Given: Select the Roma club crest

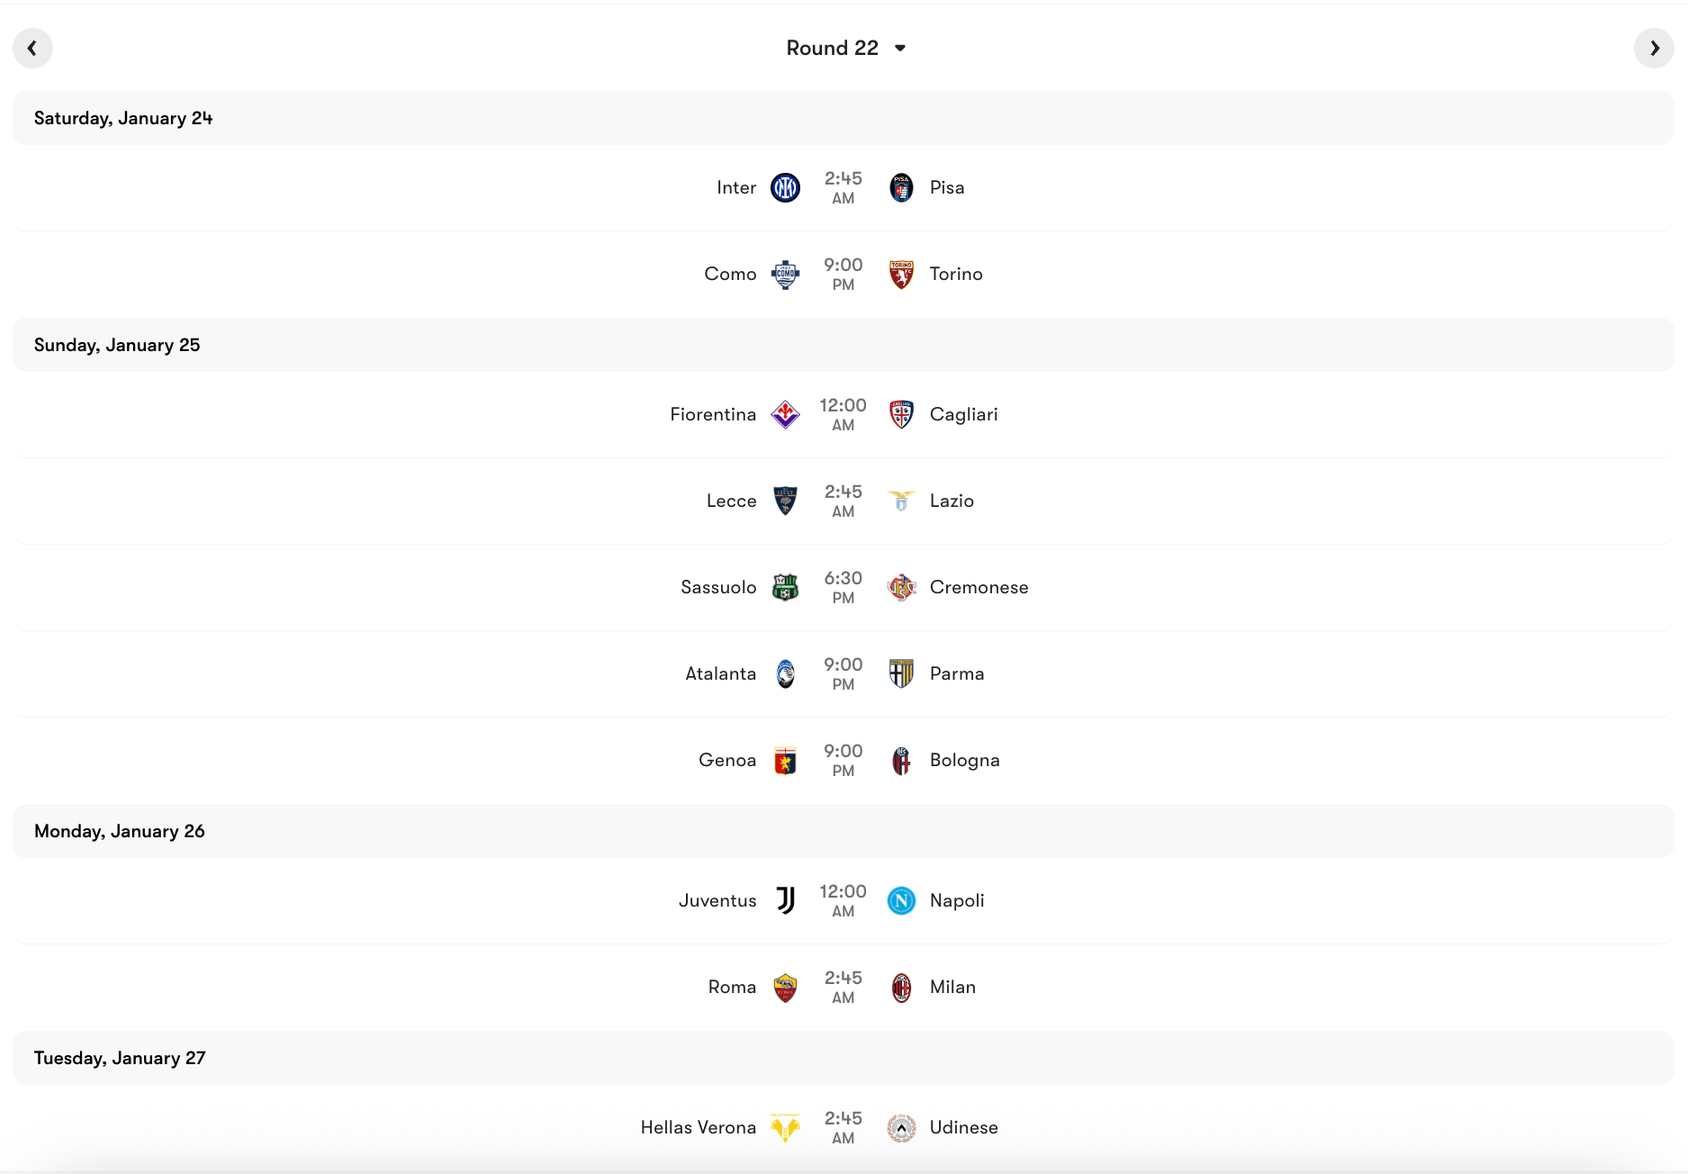Looking at the screenshot, I should coord(786,986).
